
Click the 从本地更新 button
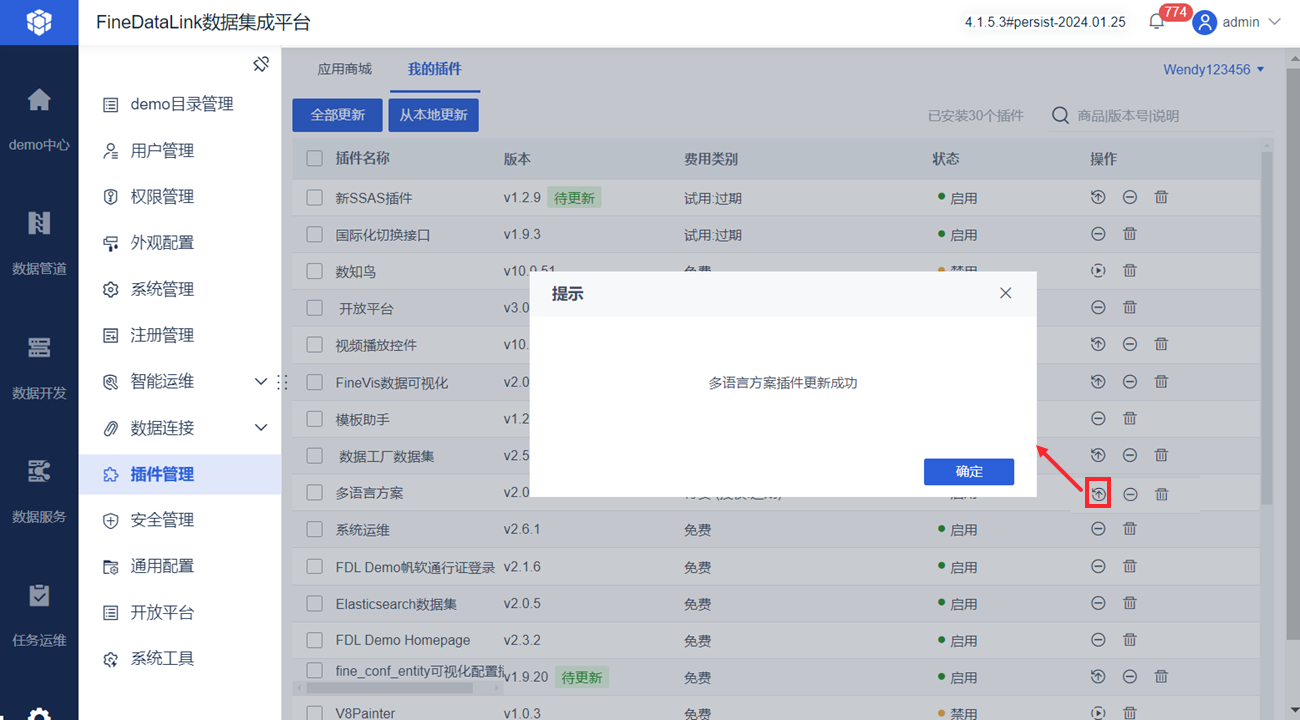(x=433, y=115)
